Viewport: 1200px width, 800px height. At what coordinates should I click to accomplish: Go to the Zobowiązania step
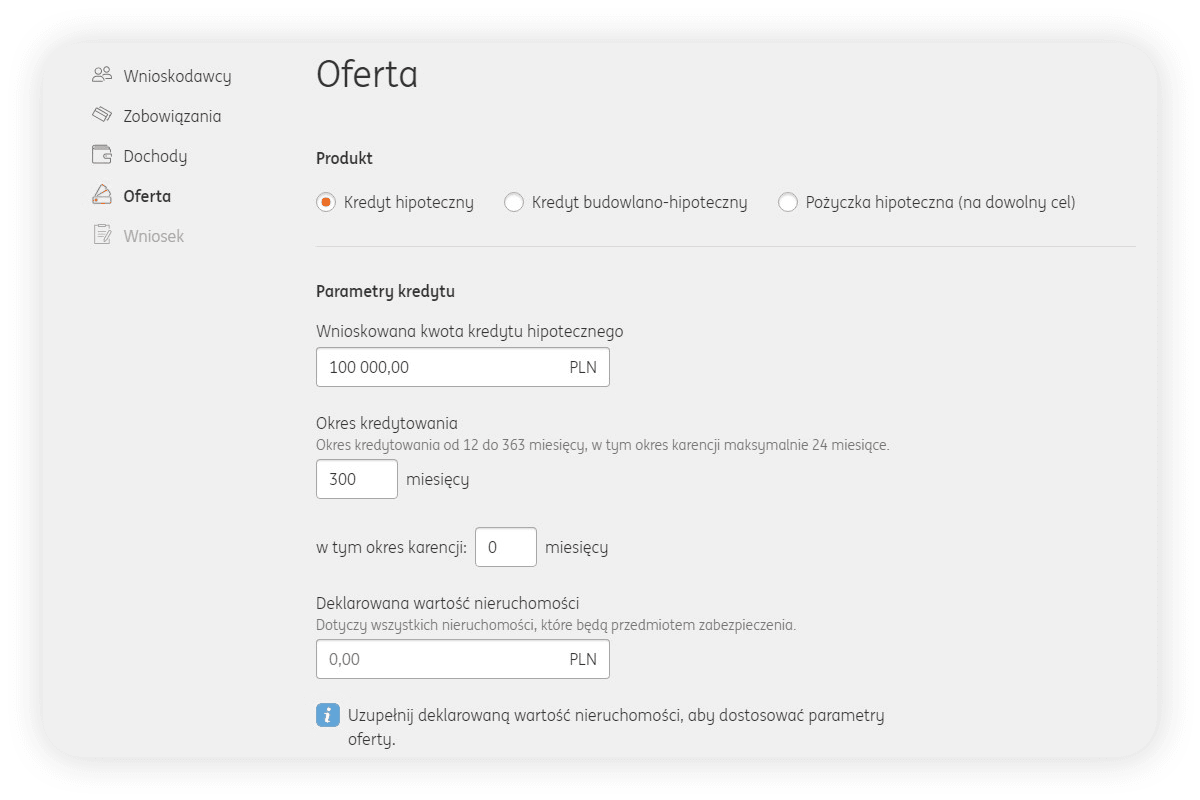[172, 116]
